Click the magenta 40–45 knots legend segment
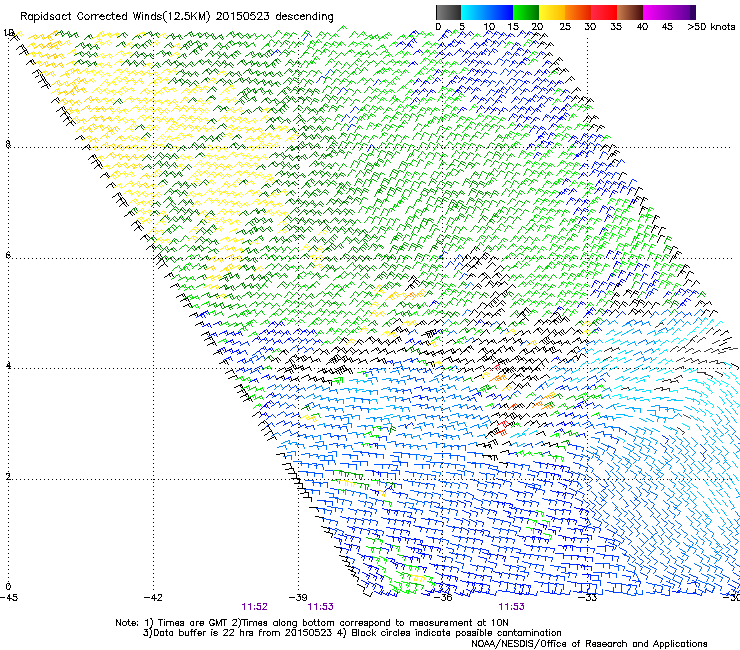 [x=656, y=12]
